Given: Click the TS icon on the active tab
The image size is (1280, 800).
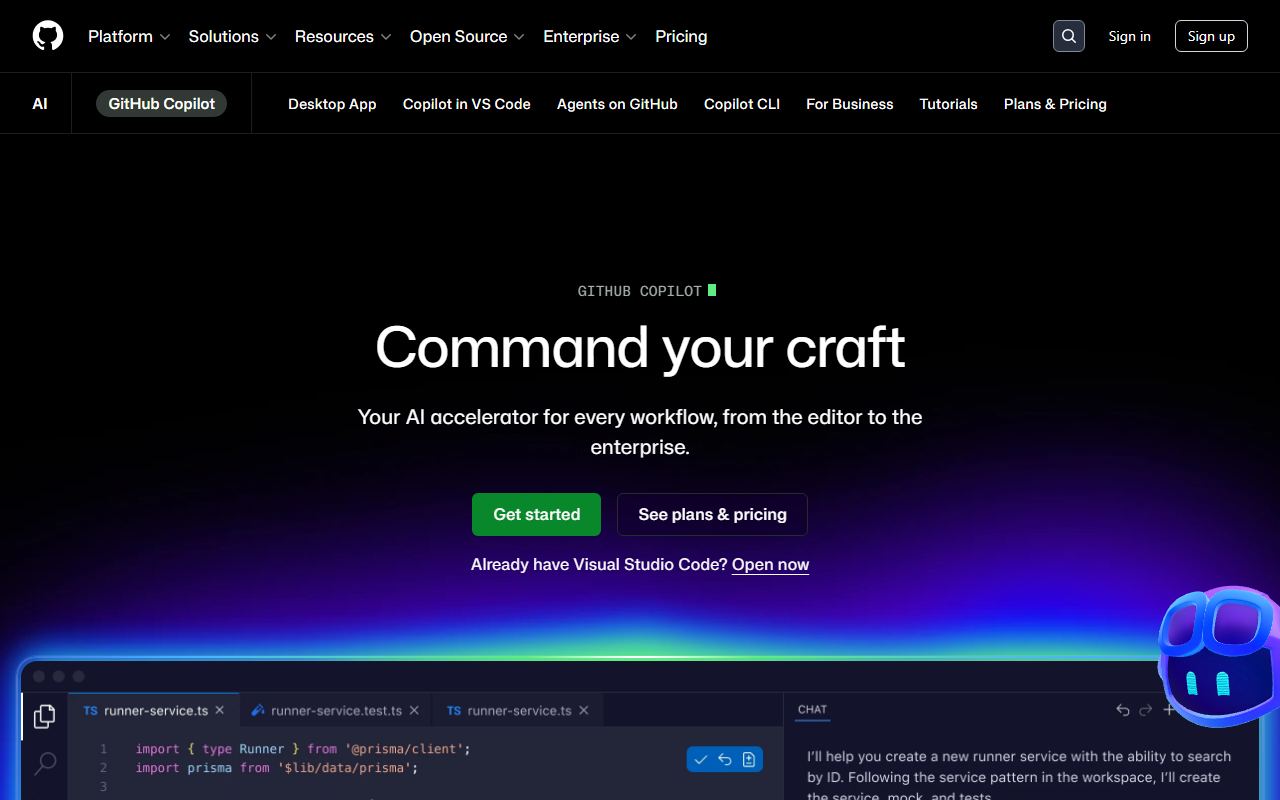Looking at the screenshot, I should click(91, 711).
